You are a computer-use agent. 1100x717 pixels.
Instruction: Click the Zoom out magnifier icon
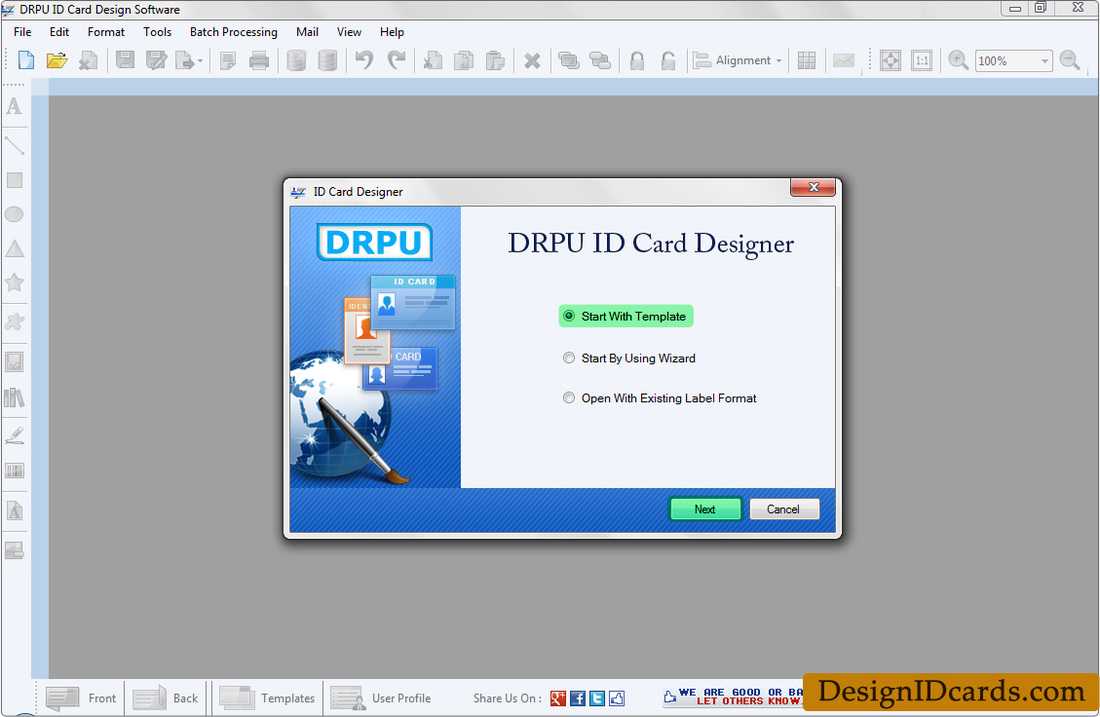[1070, 60]
